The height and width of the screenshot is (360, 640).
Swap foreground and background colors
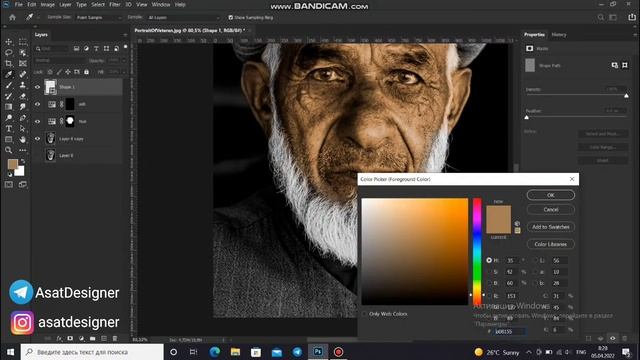[23, 162]
